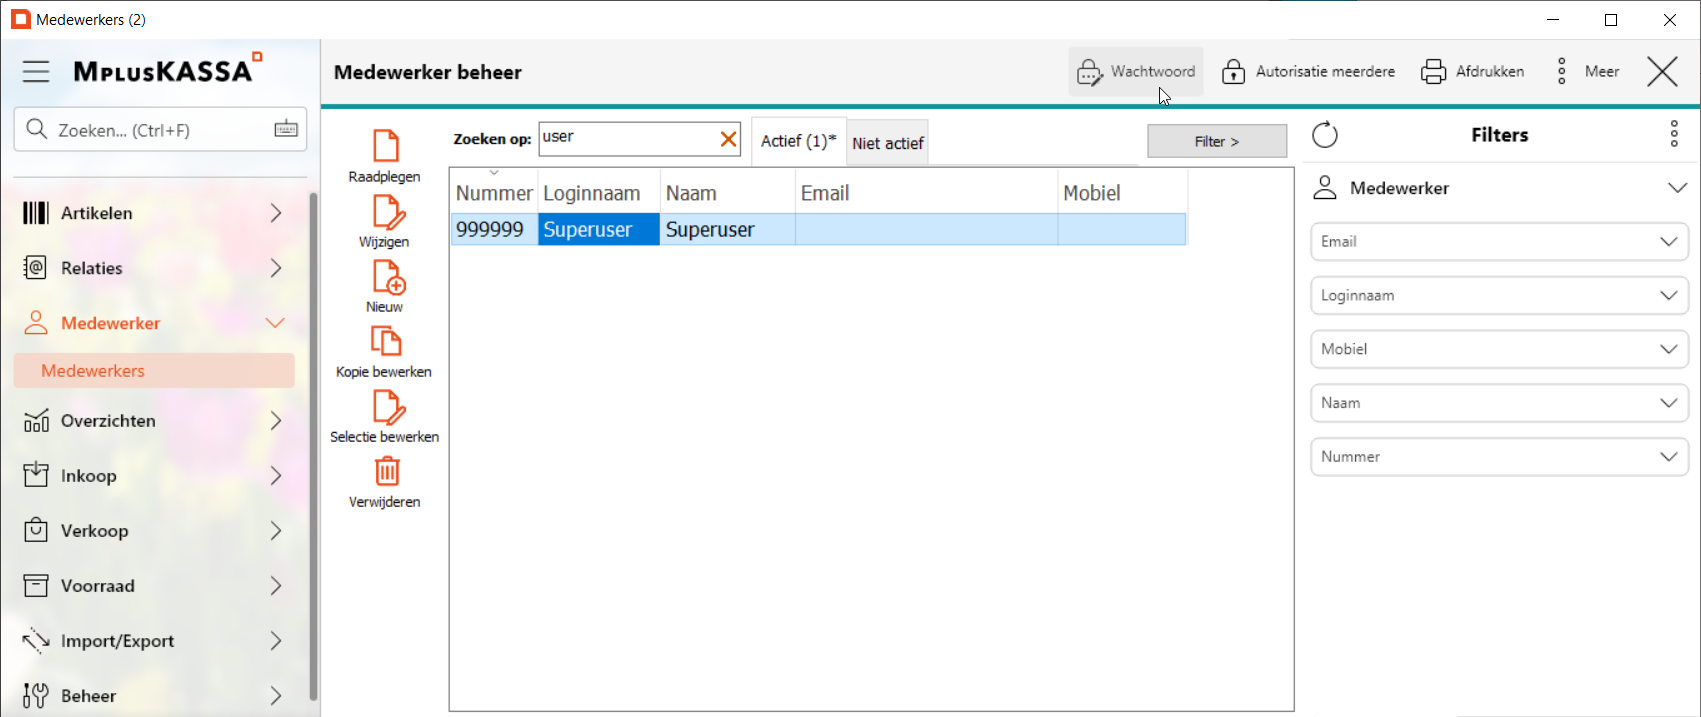Click the sidebar Zoeken search field

click(150, 130)
